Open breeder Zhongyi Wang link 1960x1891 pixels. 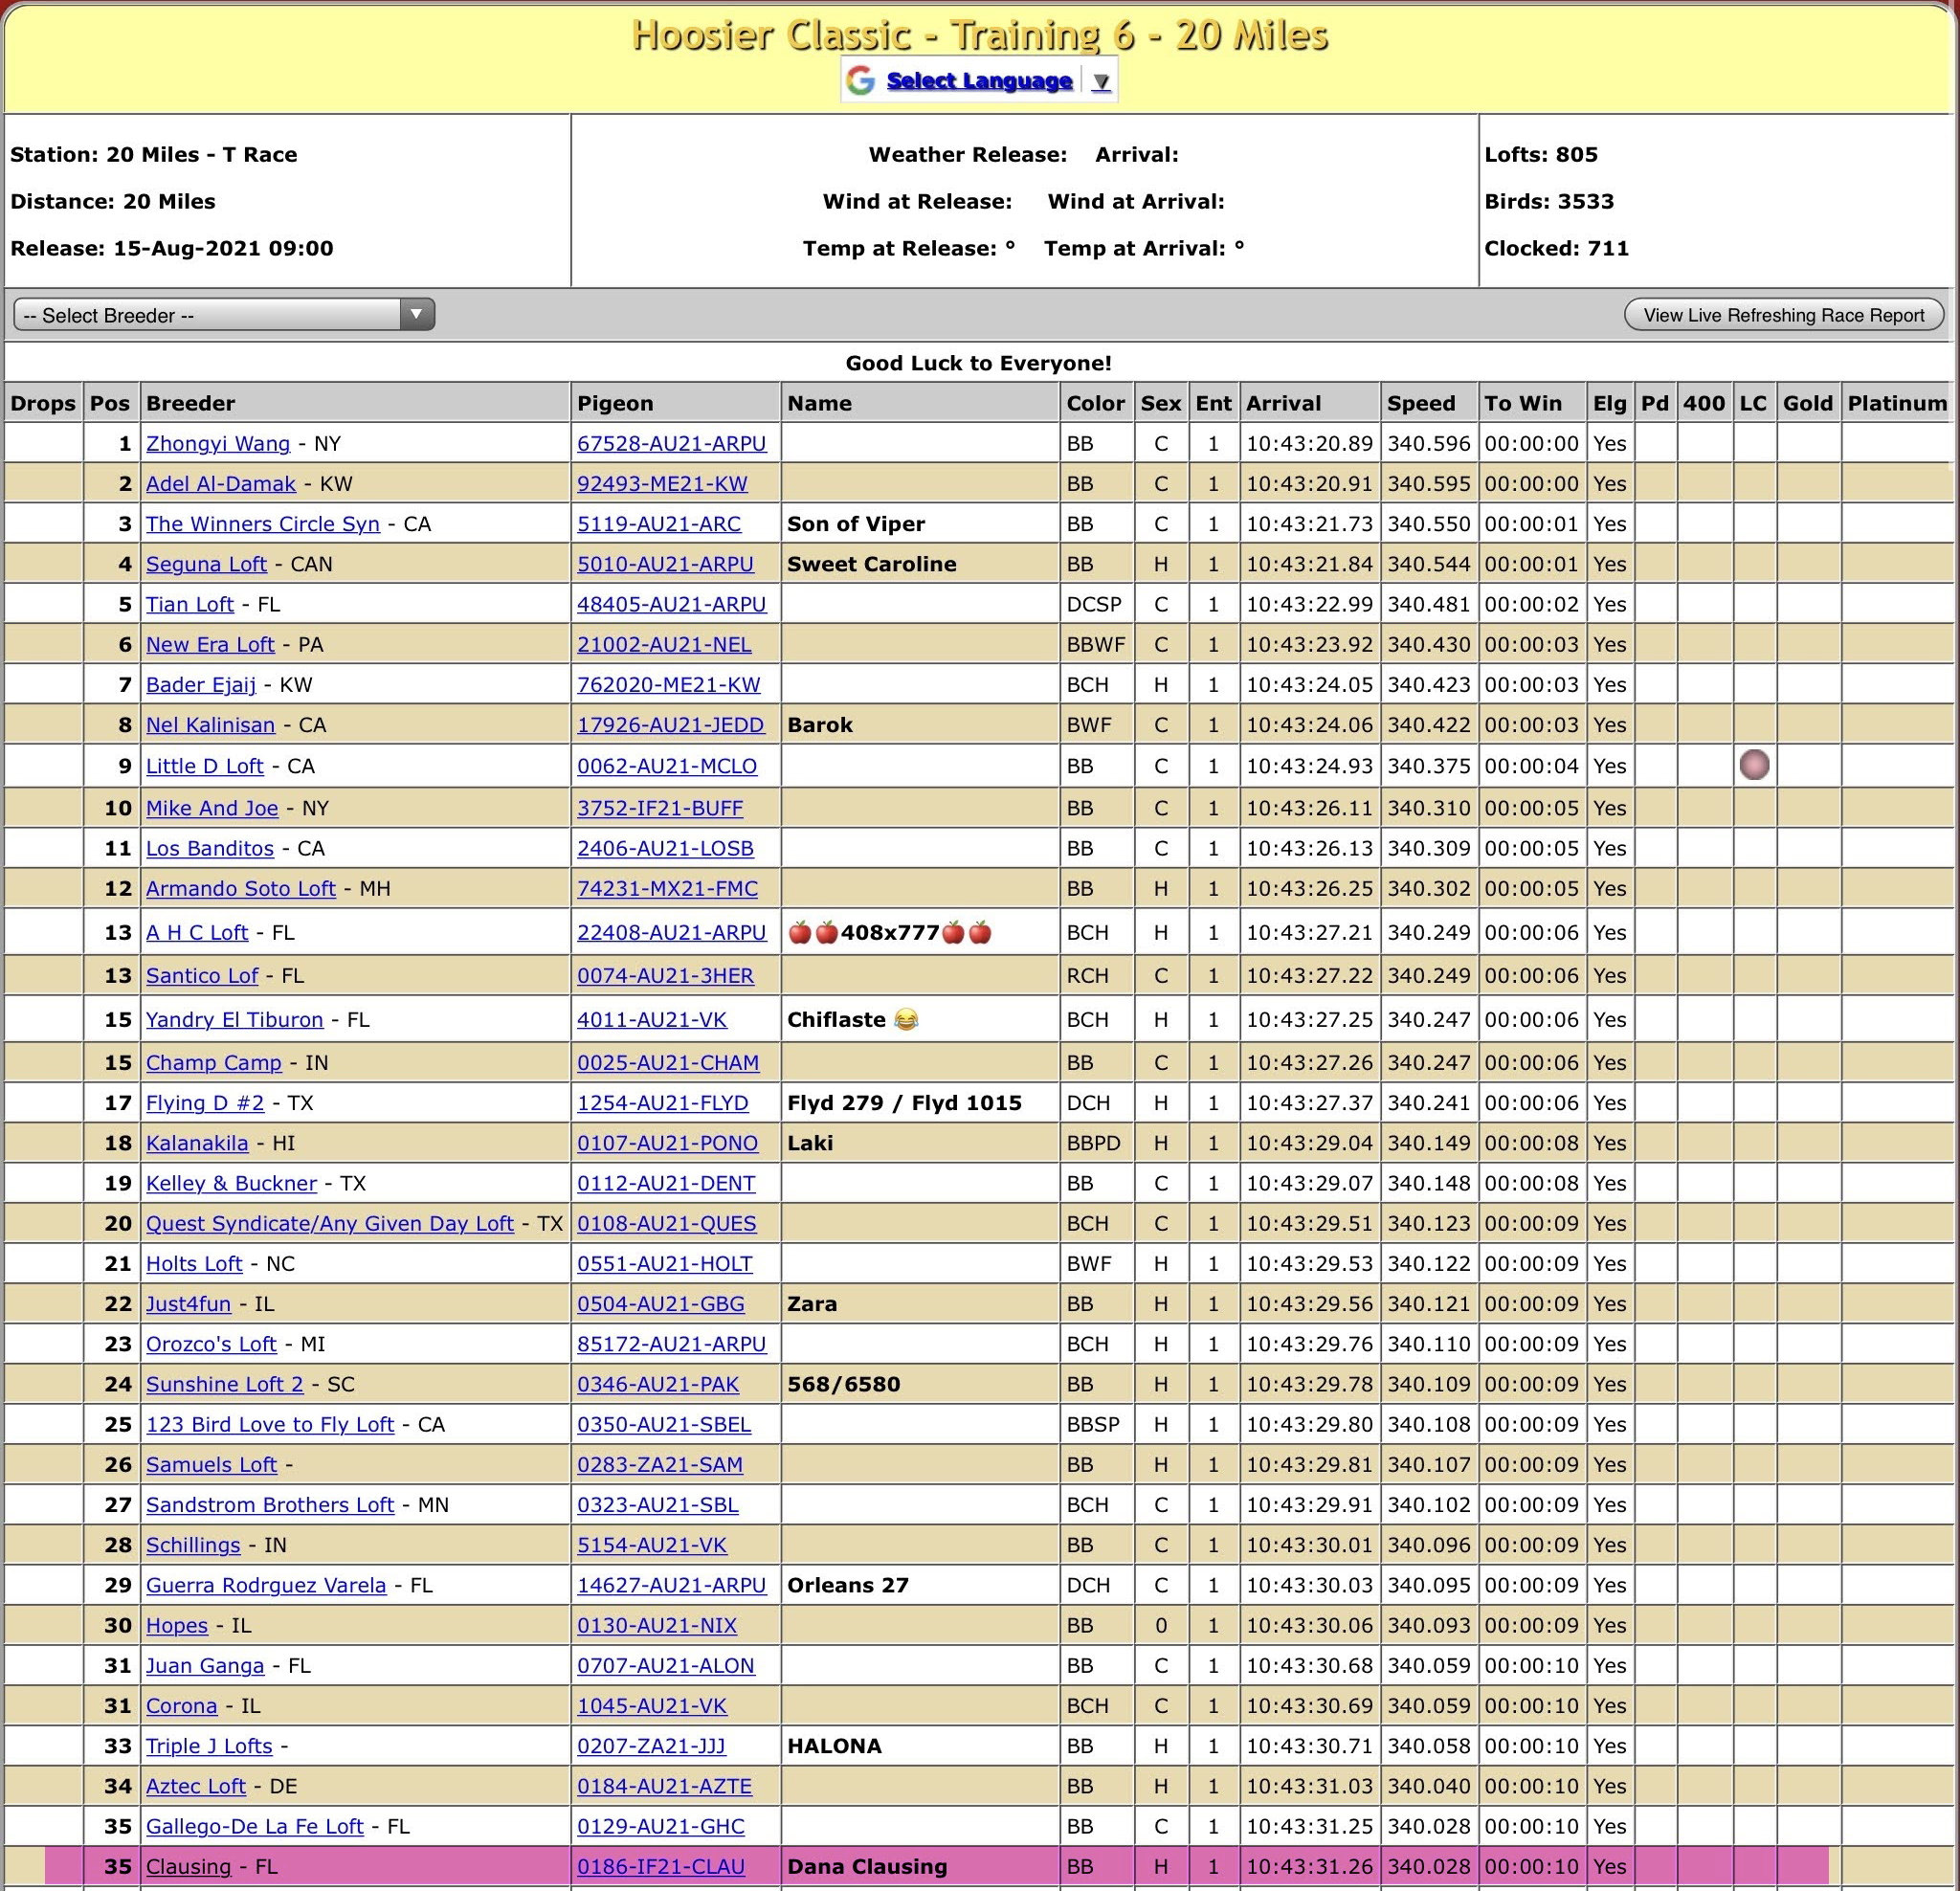pos(218,443)
